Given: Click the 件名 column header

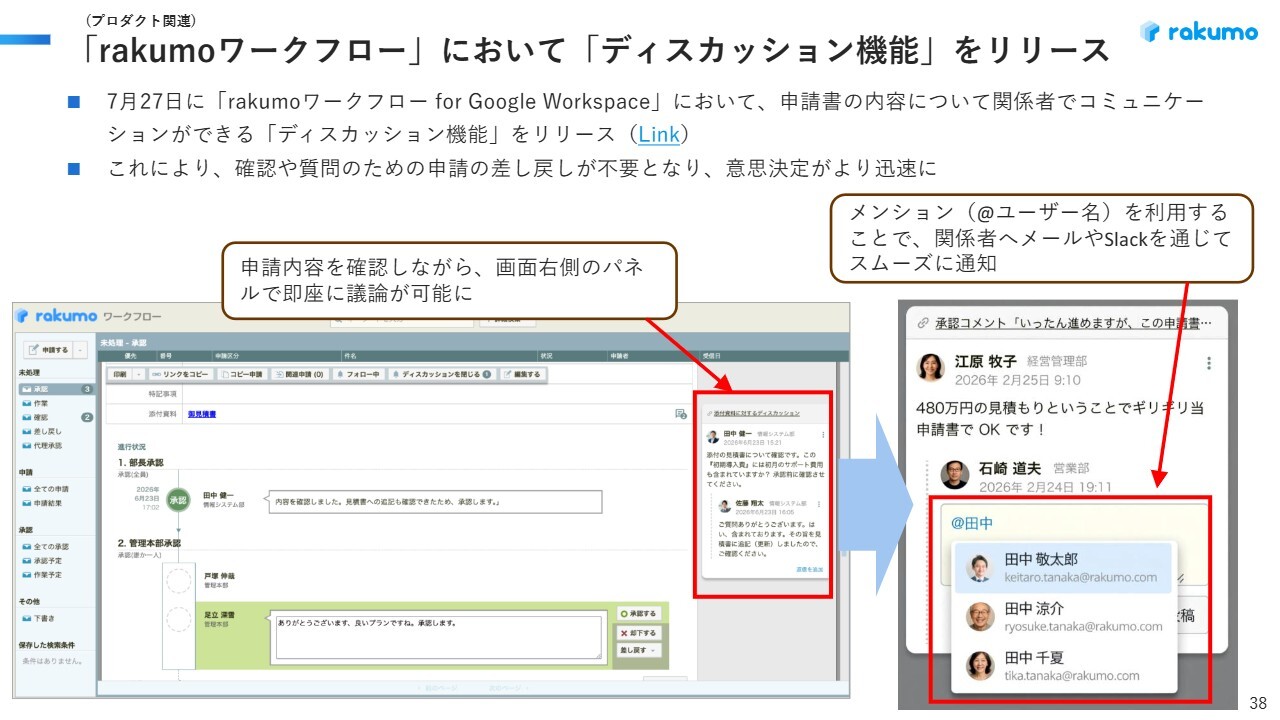Looking at the screenshot, I should click(350, 354).
